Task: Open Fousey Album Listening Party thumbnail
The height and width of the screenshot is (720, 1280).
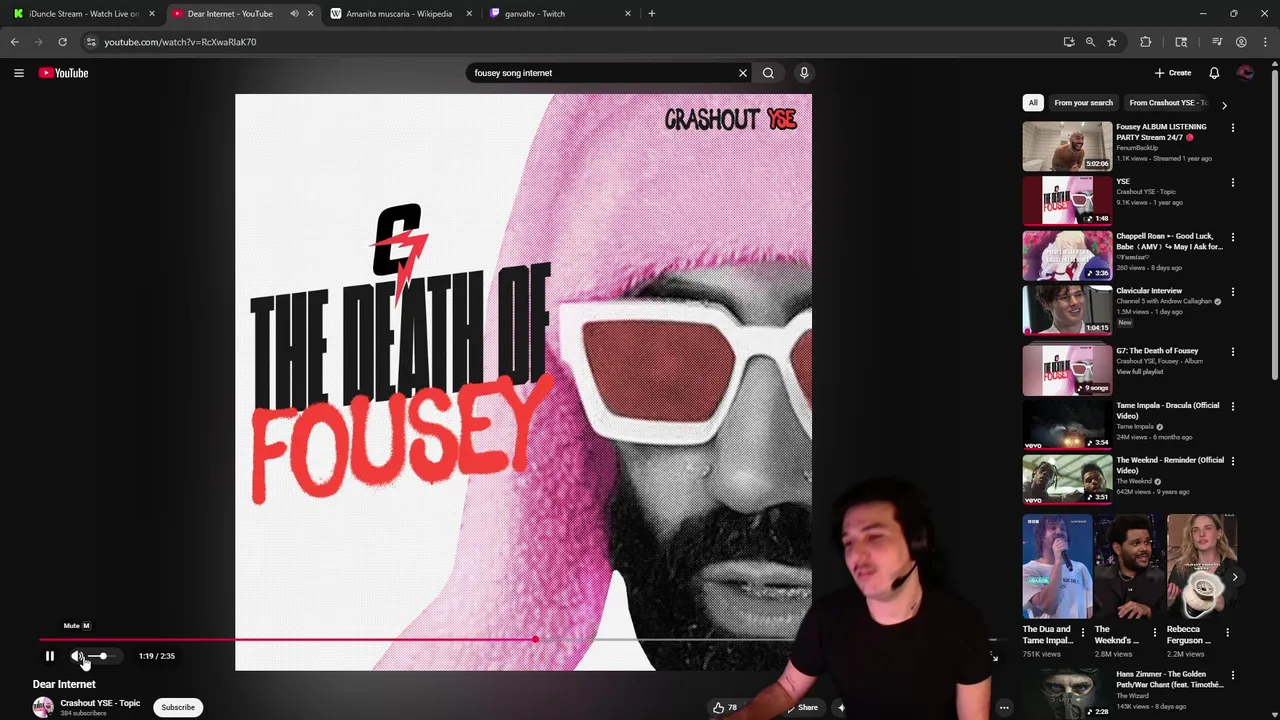Action: point(1067,146)
